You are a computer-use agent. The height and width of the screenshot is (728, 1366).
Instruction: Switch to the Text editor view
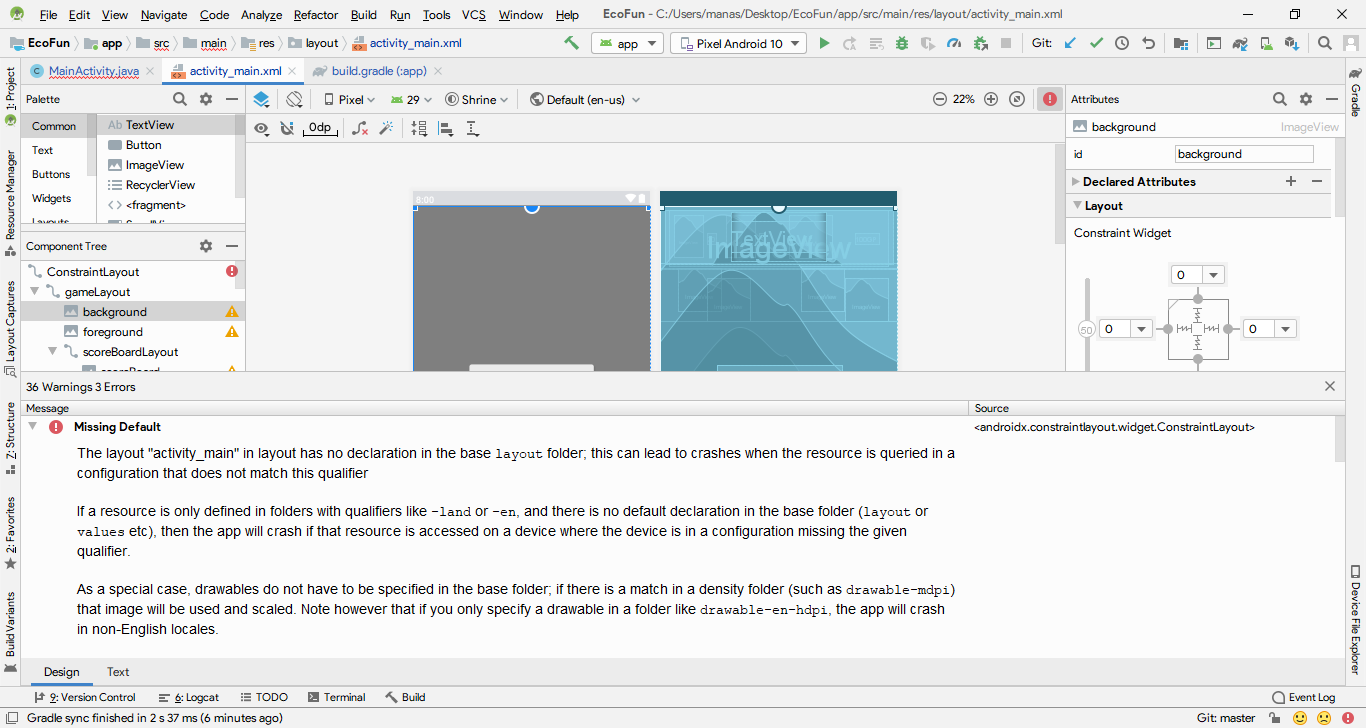click(x=118, y=672)
